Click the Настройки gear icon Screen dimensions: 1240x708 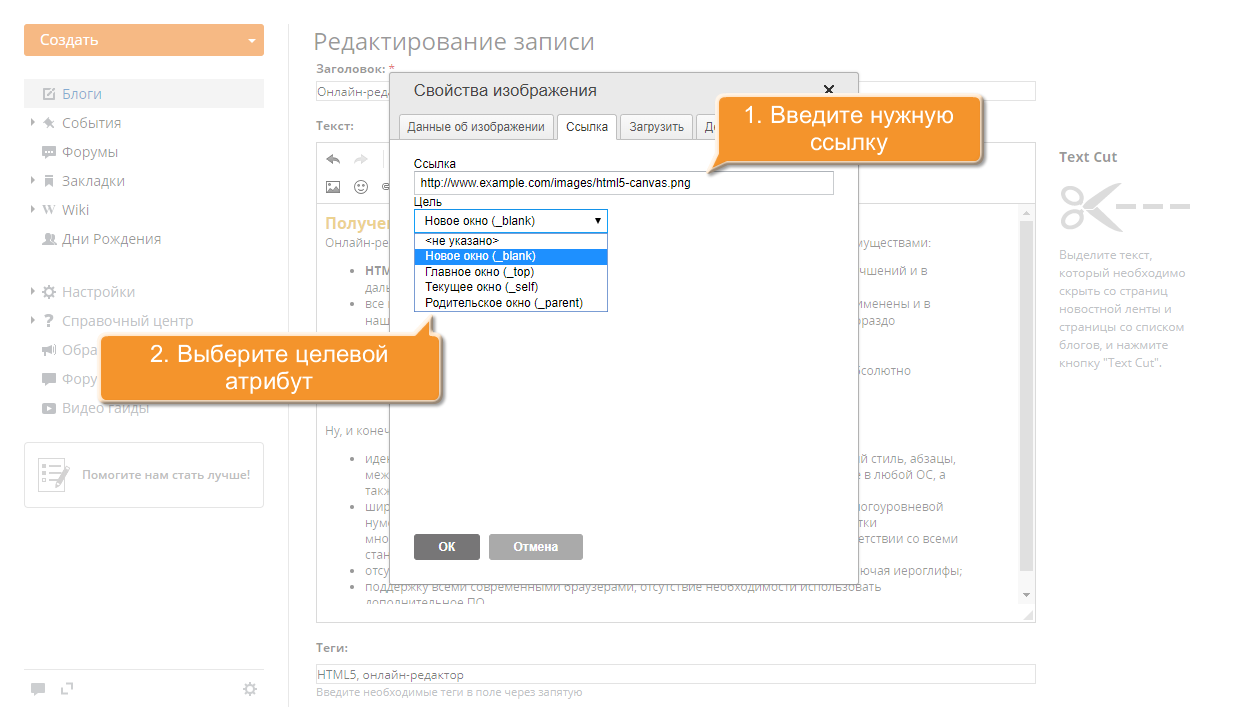coord(49,292)
